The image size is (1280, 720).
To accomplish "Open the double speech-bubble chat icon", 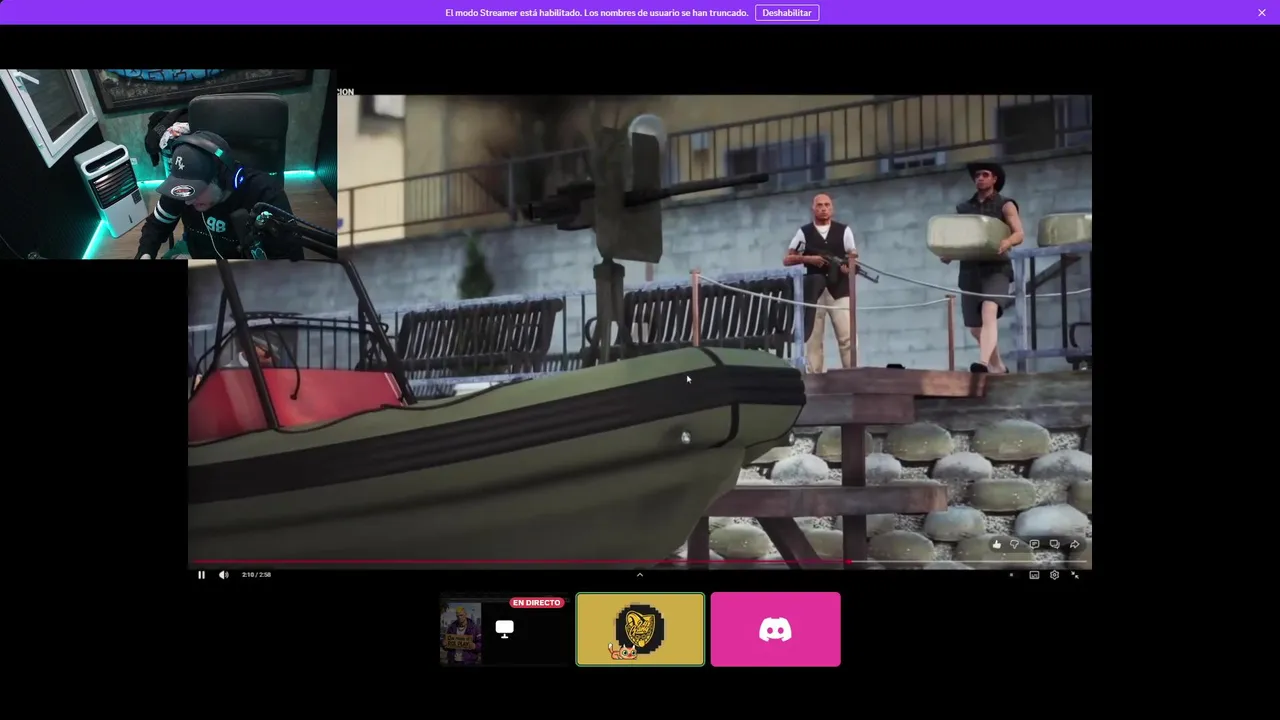I will [x=1054, y=545].
